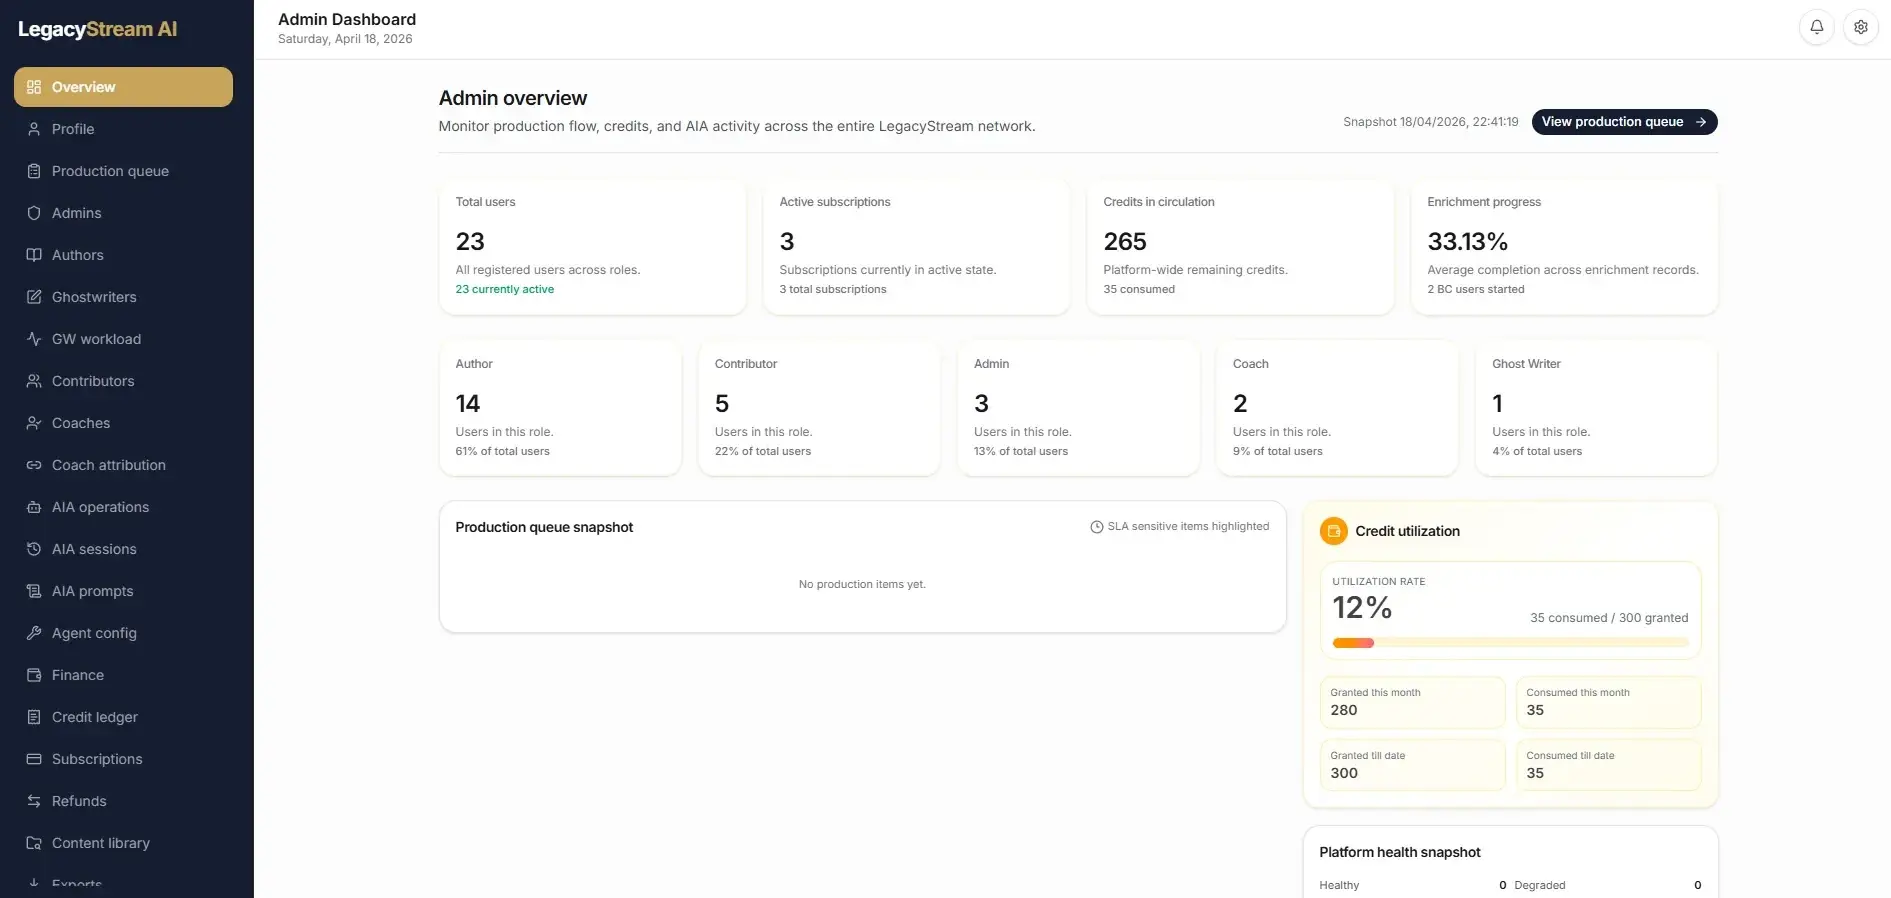
Task: Click View production queue button
Action: [x=1624, y=122]
